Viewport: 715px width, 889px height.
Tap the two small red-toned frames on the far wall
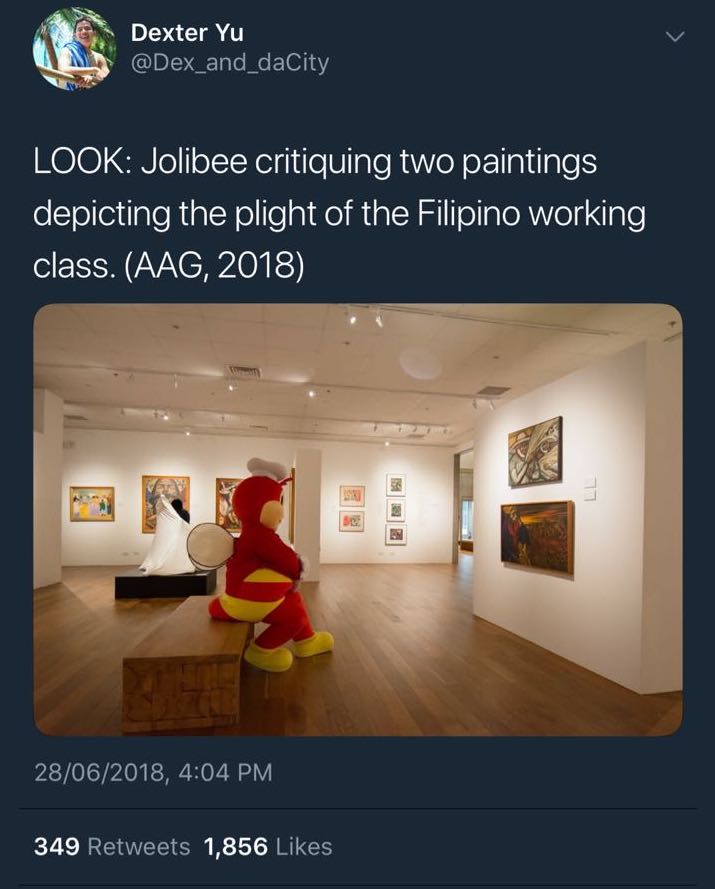[x=352, y=508]
